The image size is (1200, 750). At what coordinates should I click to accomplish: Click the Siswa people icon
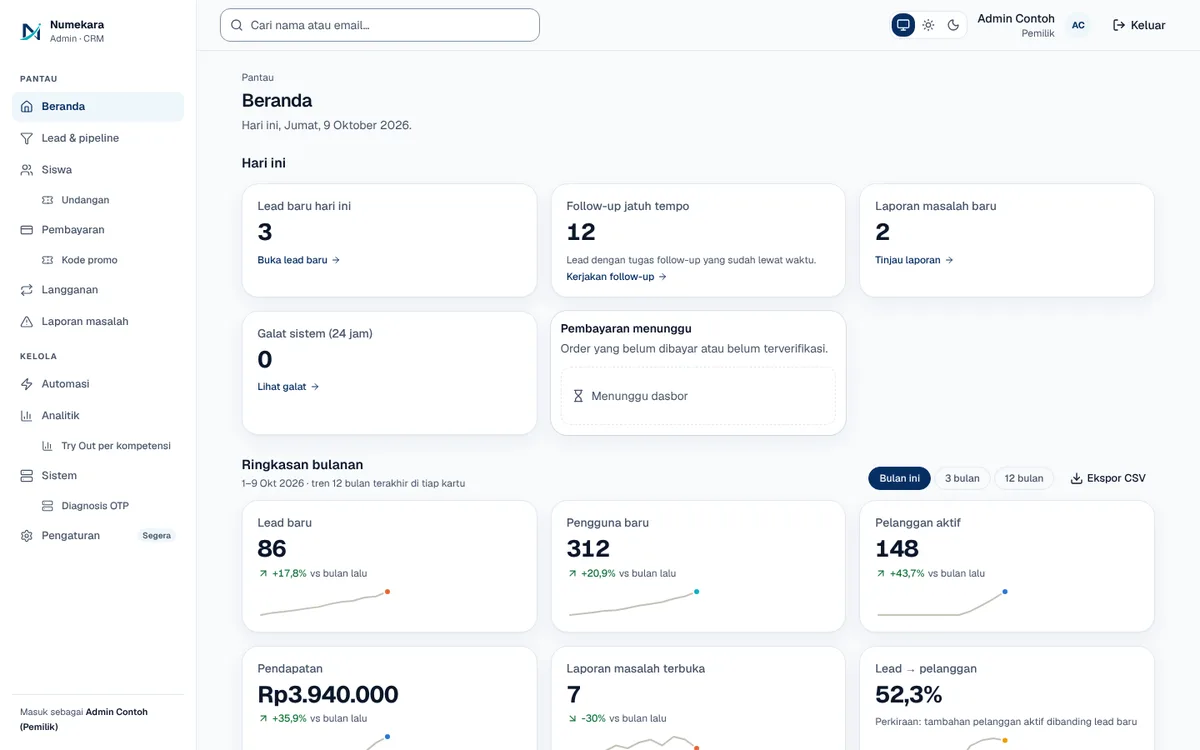coord(27,170)
